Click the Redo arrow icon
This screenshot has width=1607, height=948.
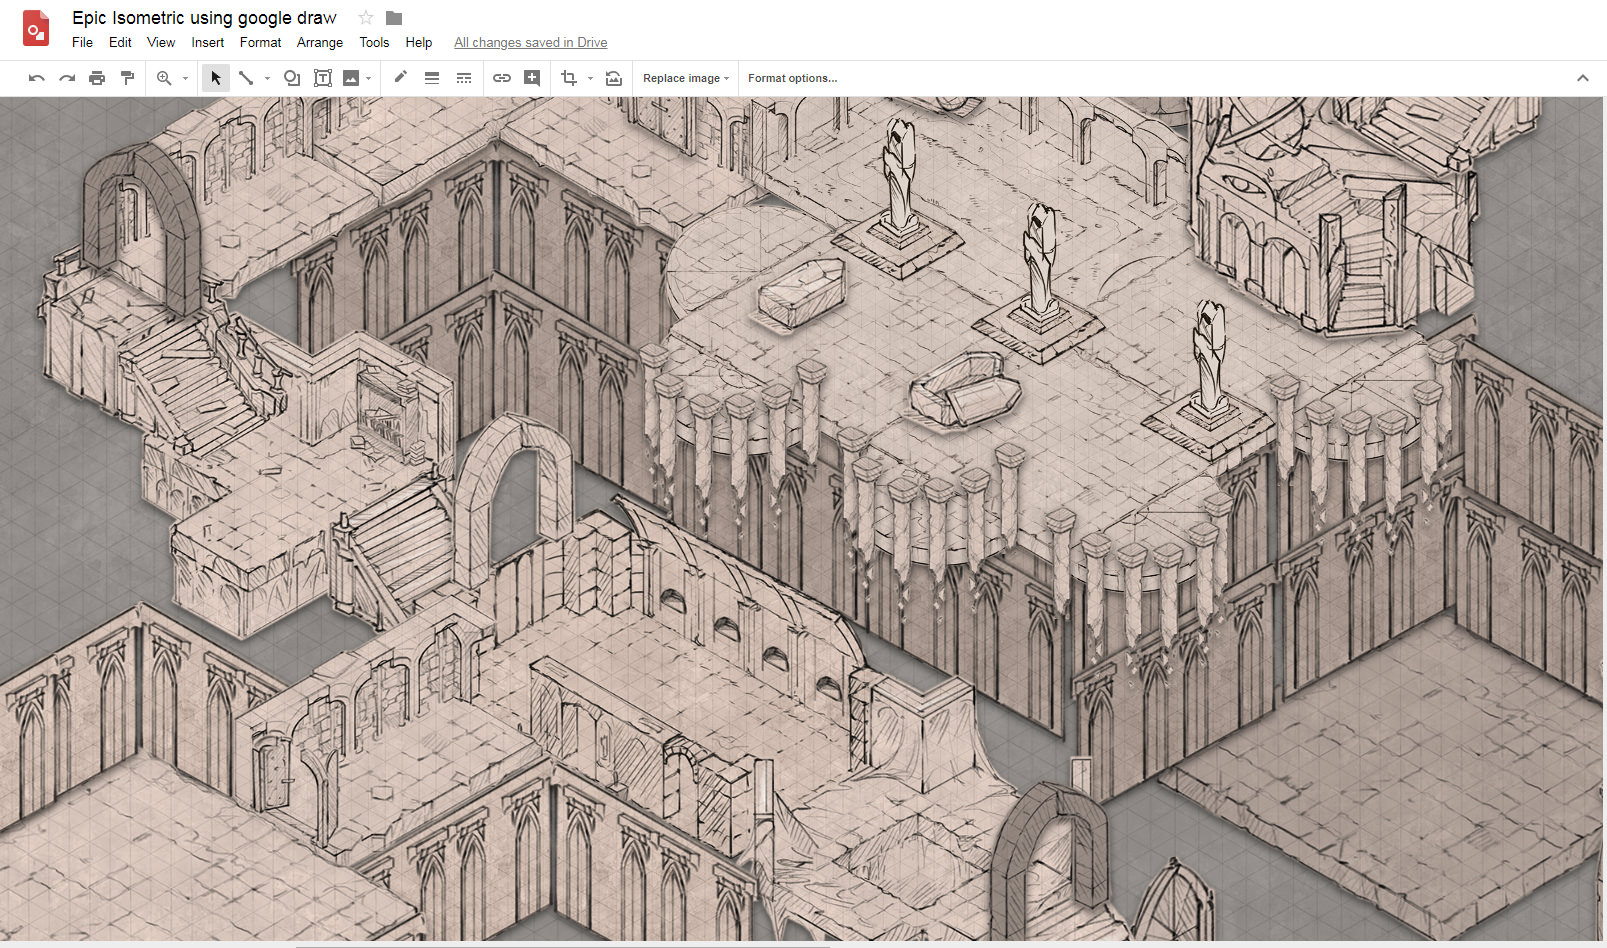coord(67,78)
